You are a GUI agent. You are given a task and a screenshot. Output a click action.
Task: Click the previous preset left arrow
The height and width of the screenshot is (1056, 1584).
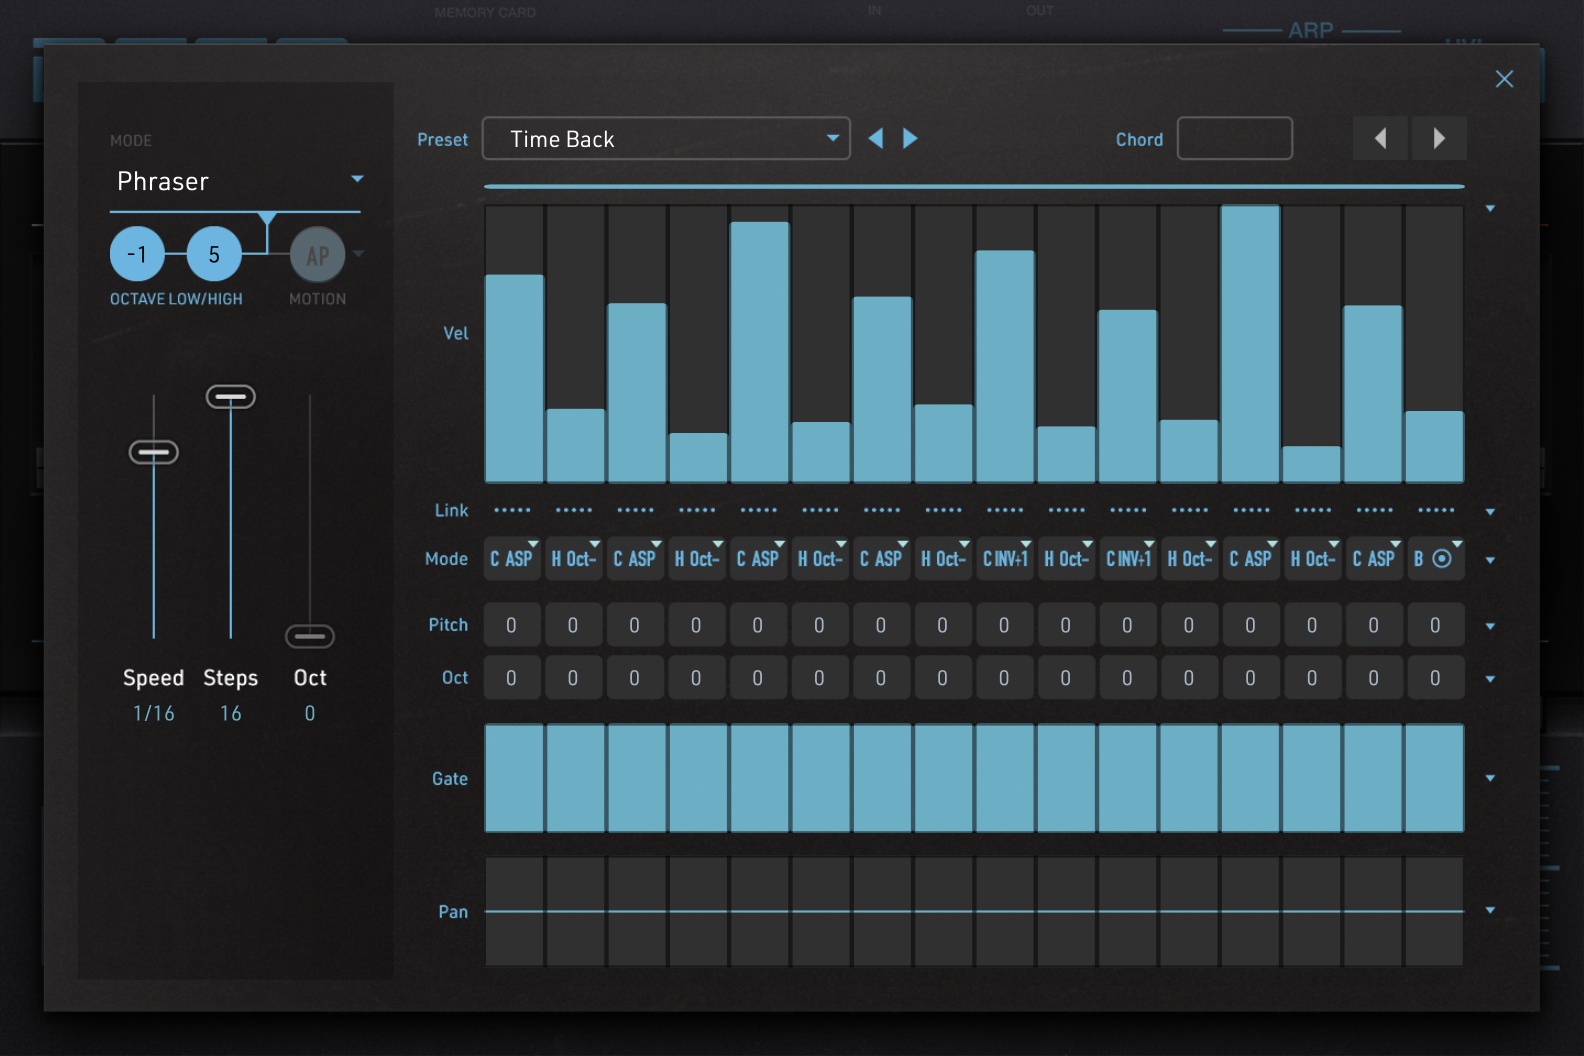[876, 138]
